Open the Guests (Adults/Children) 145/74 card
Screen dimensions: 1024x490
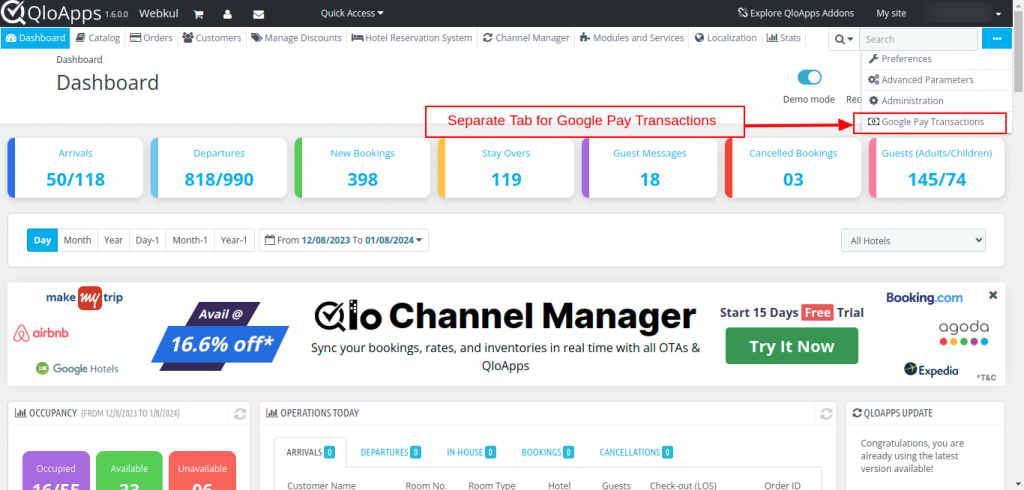(936, 168)
